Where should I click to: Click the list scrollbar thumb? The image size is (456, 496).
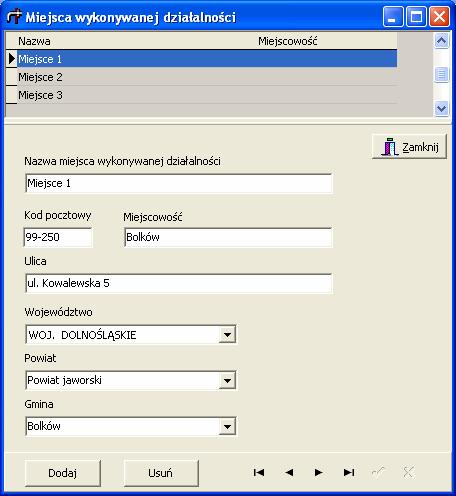(x=441, y=74)
